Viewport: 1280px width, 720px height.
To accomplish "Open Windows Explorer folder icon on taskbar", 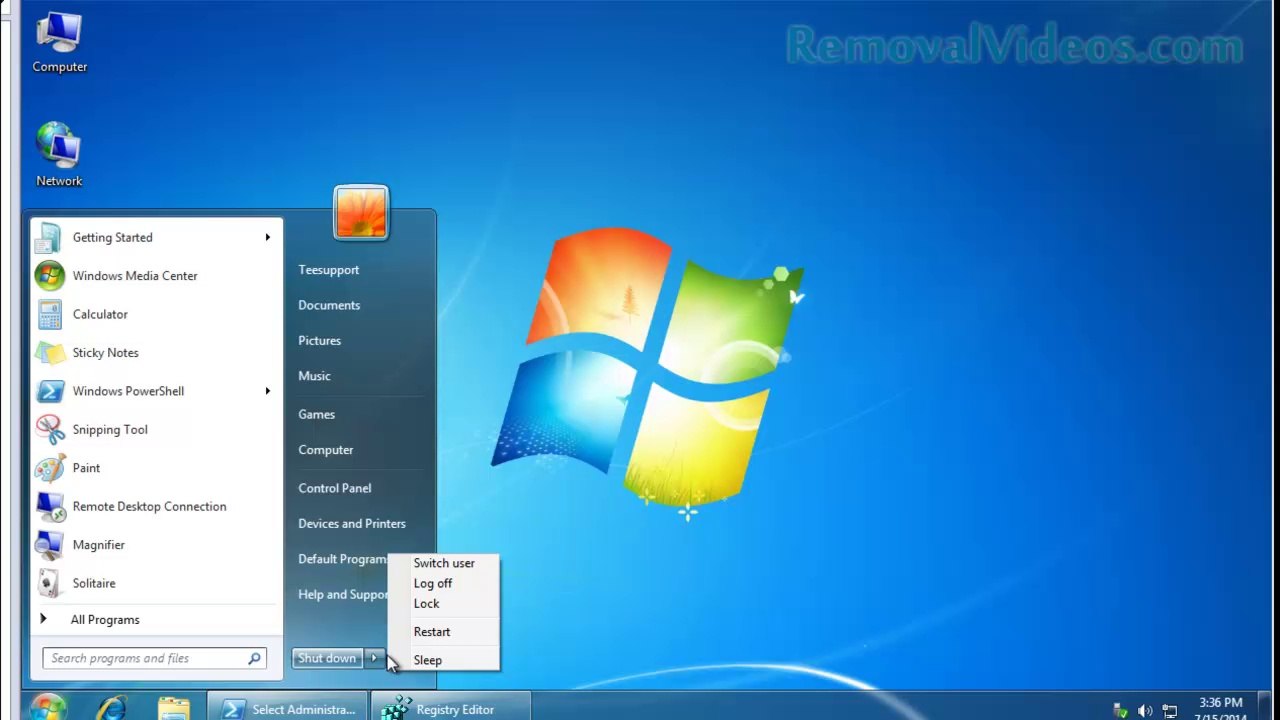I will (173, 708).
